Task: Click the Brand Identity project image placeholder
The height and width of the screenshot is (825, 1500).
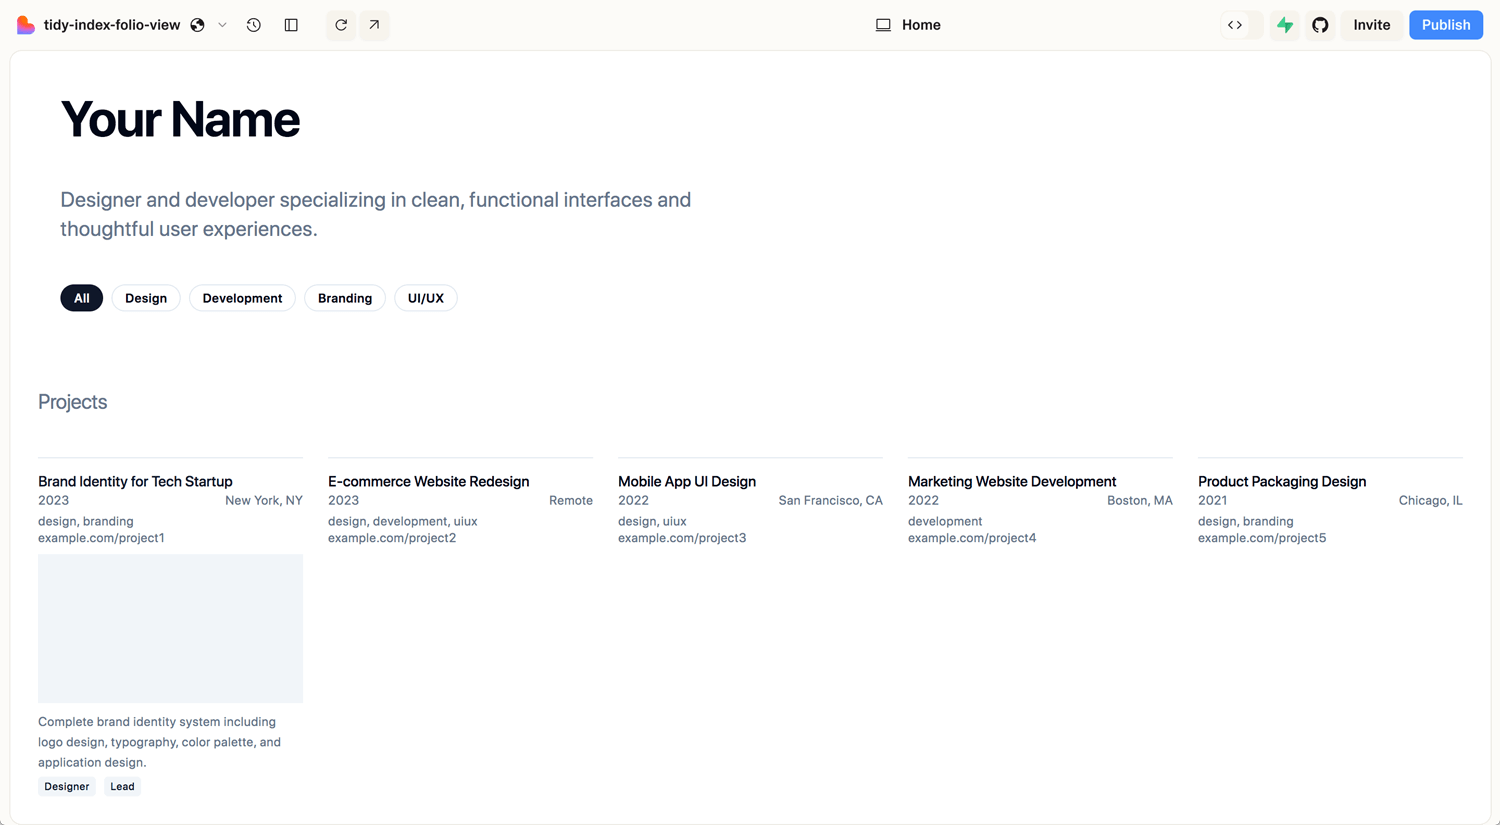Action: (170, 628)
